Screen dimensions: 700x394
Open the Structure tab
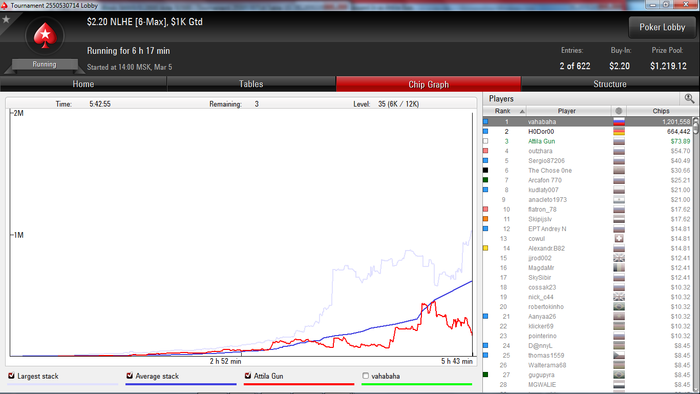(610, 84)
